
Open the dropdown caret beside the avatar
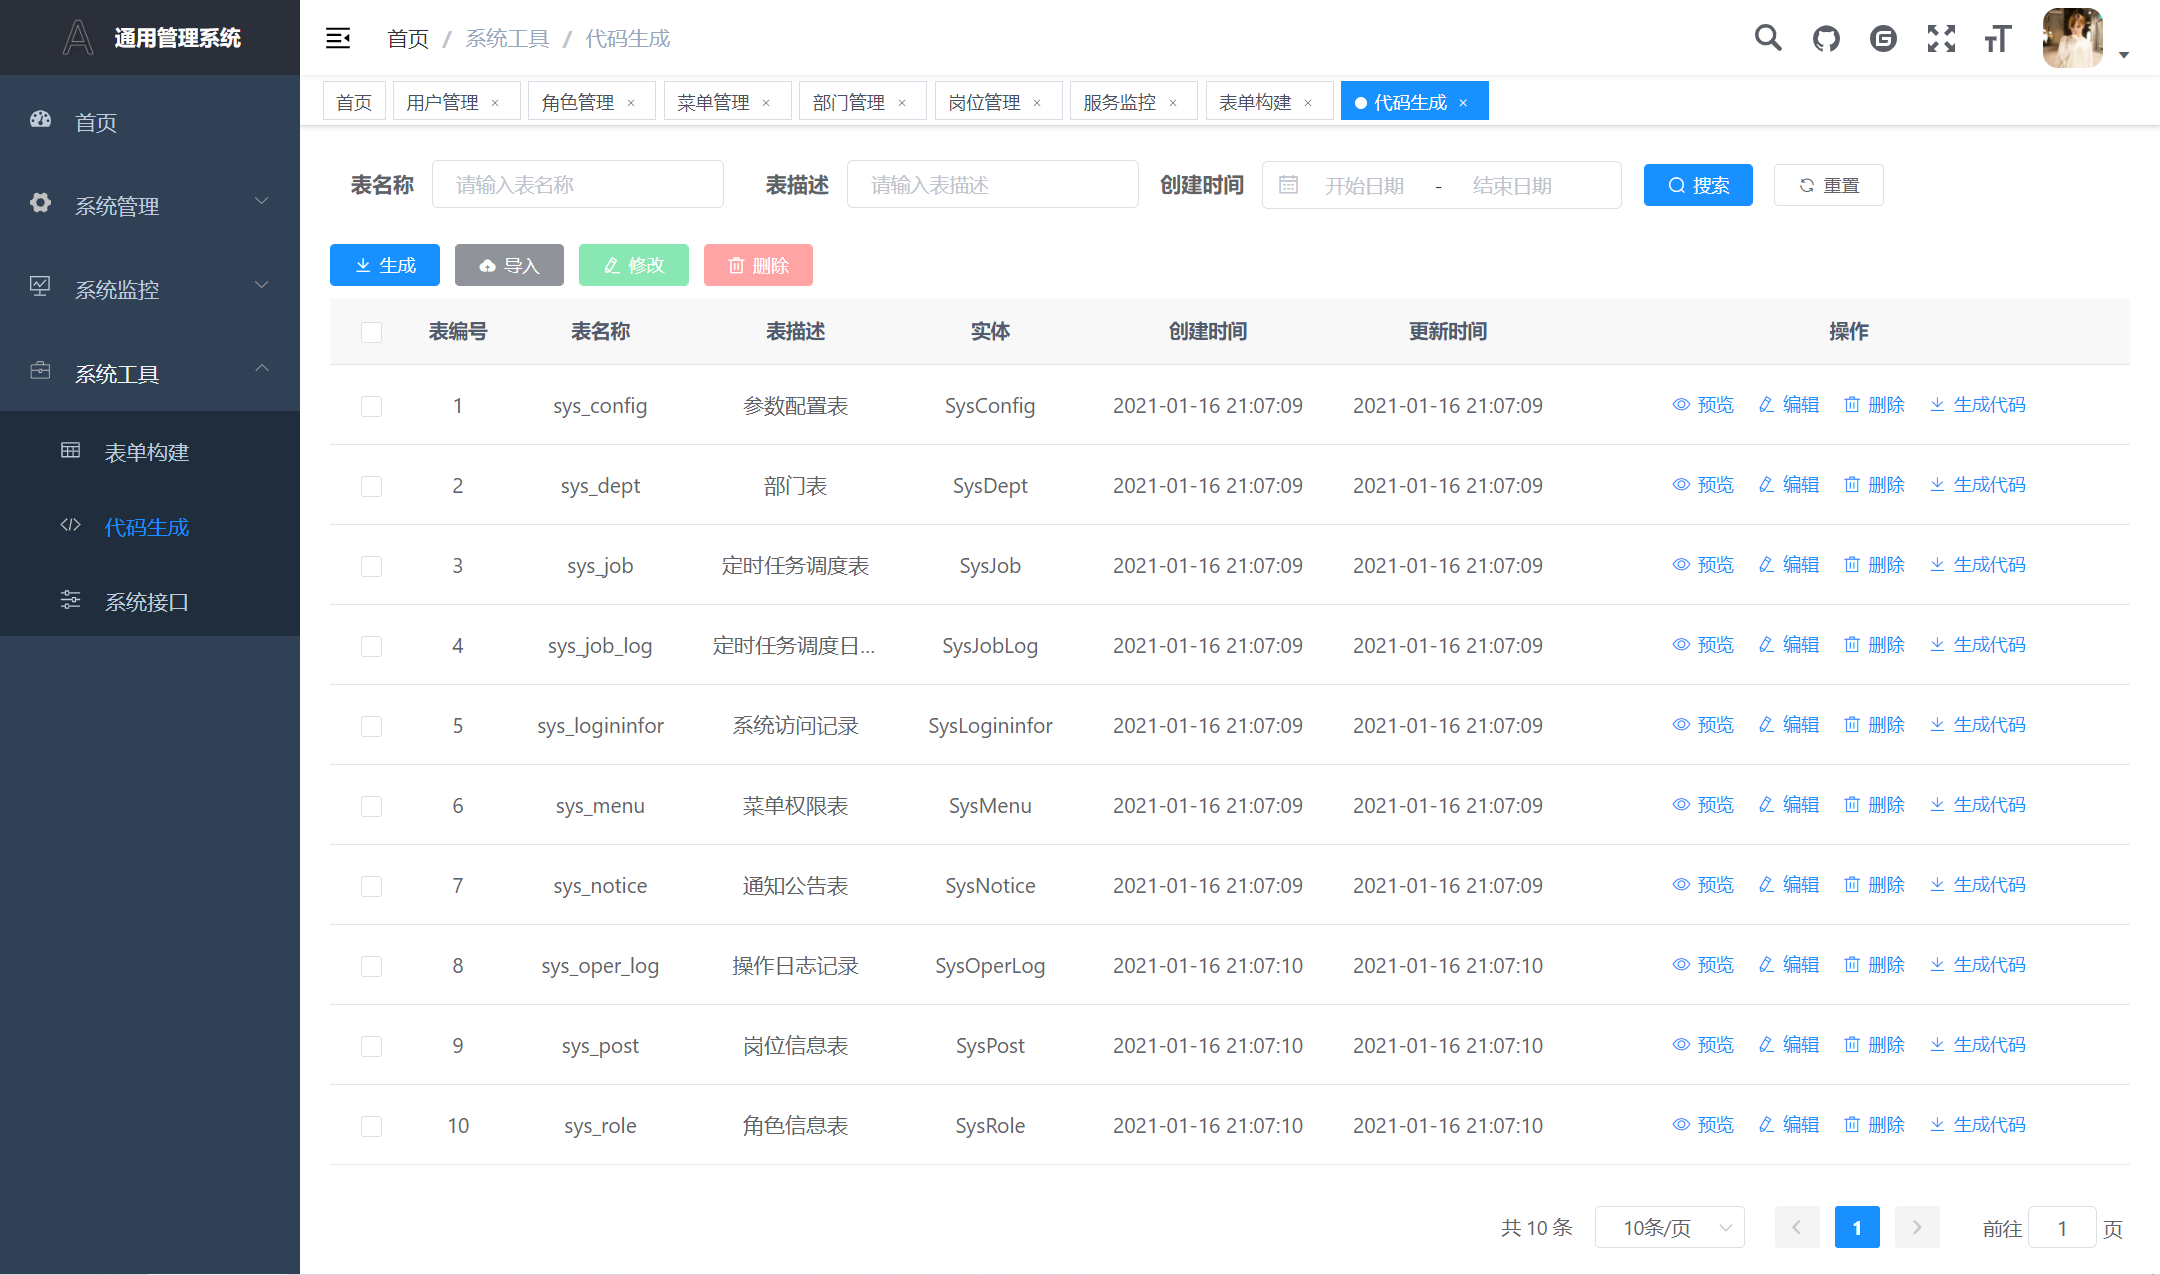[2124, 55]
